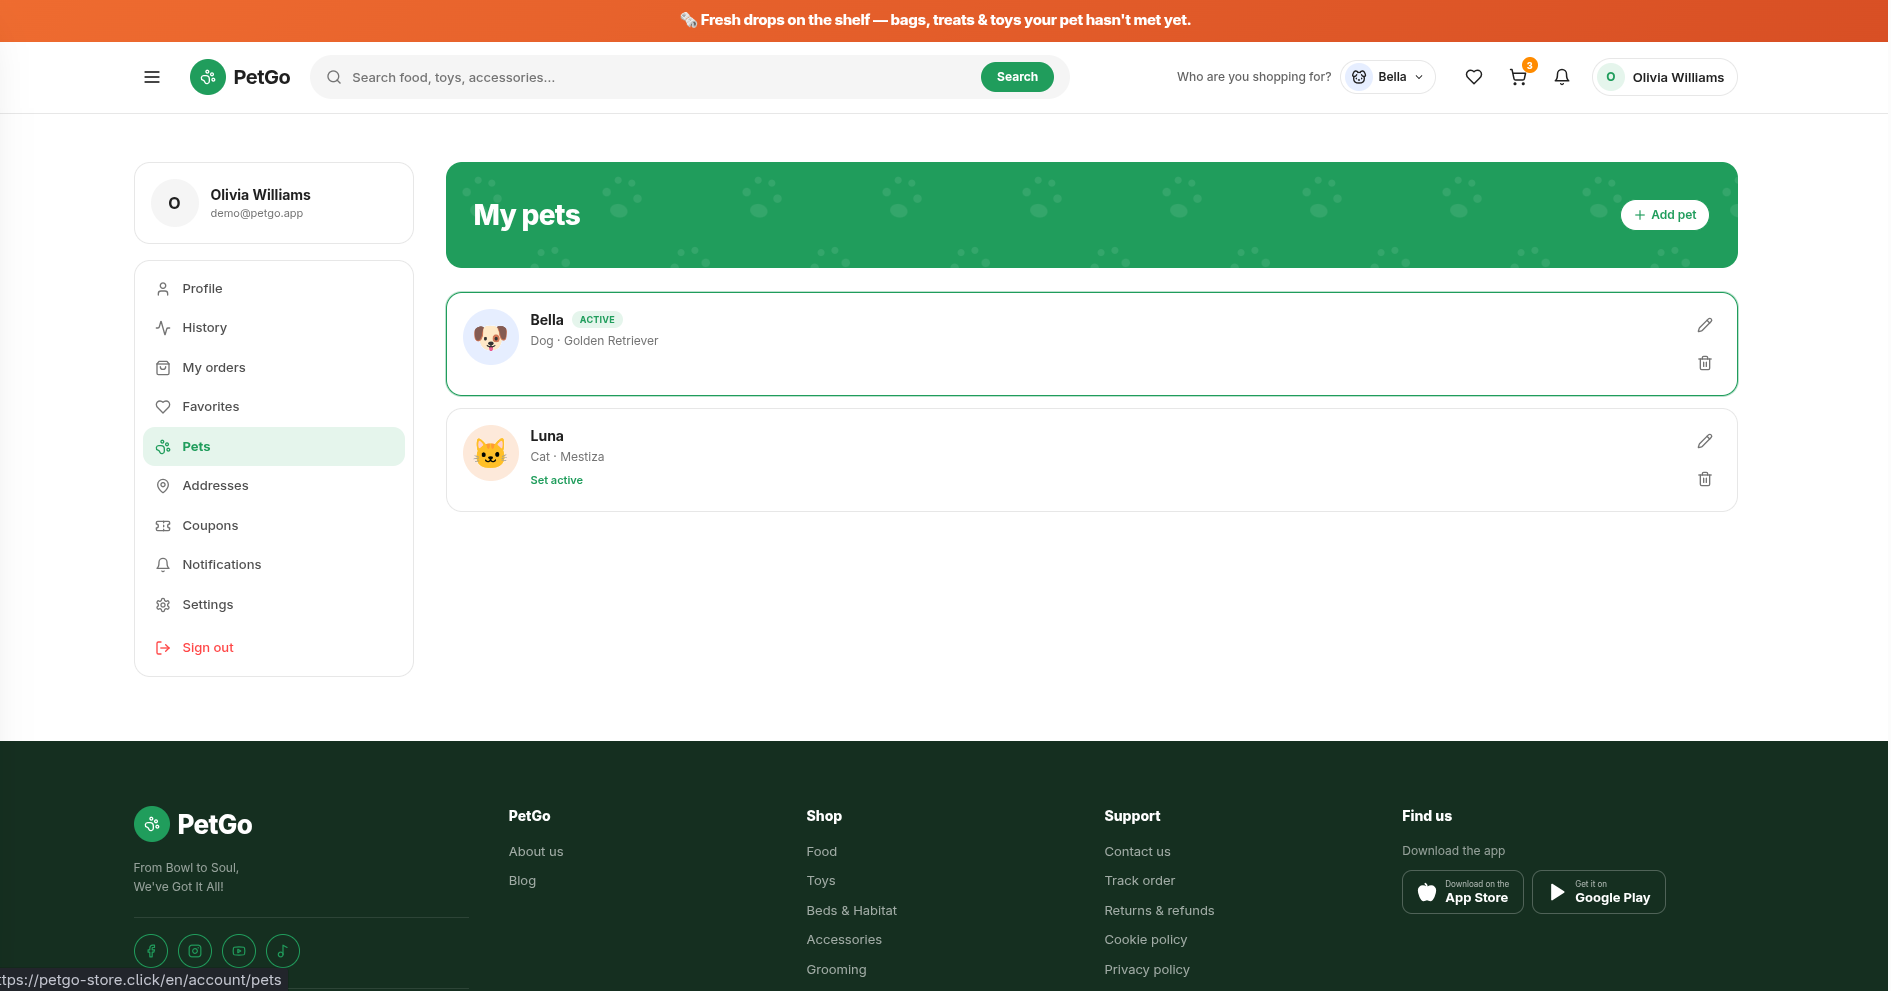1891x991 pixels.
Task: Open Favorites in account sidebar
Action: [x=274, y=407]
